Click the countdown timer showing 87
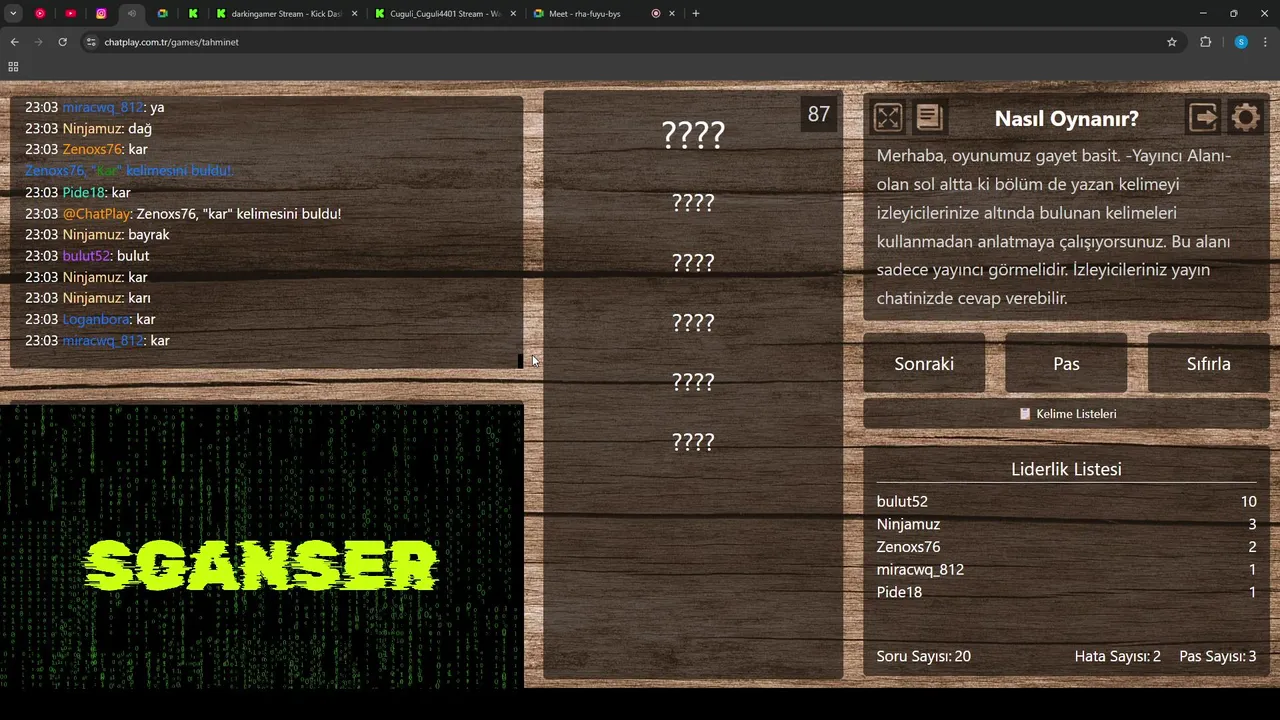 [819, 114]
